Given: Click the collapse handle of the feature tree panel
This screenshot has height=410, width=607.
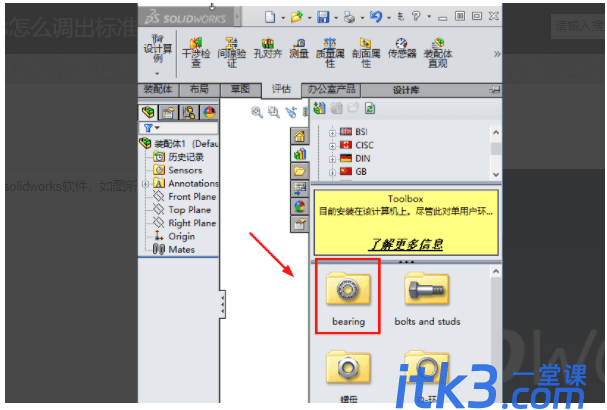Looking at the screenshot, I should 223,304.
